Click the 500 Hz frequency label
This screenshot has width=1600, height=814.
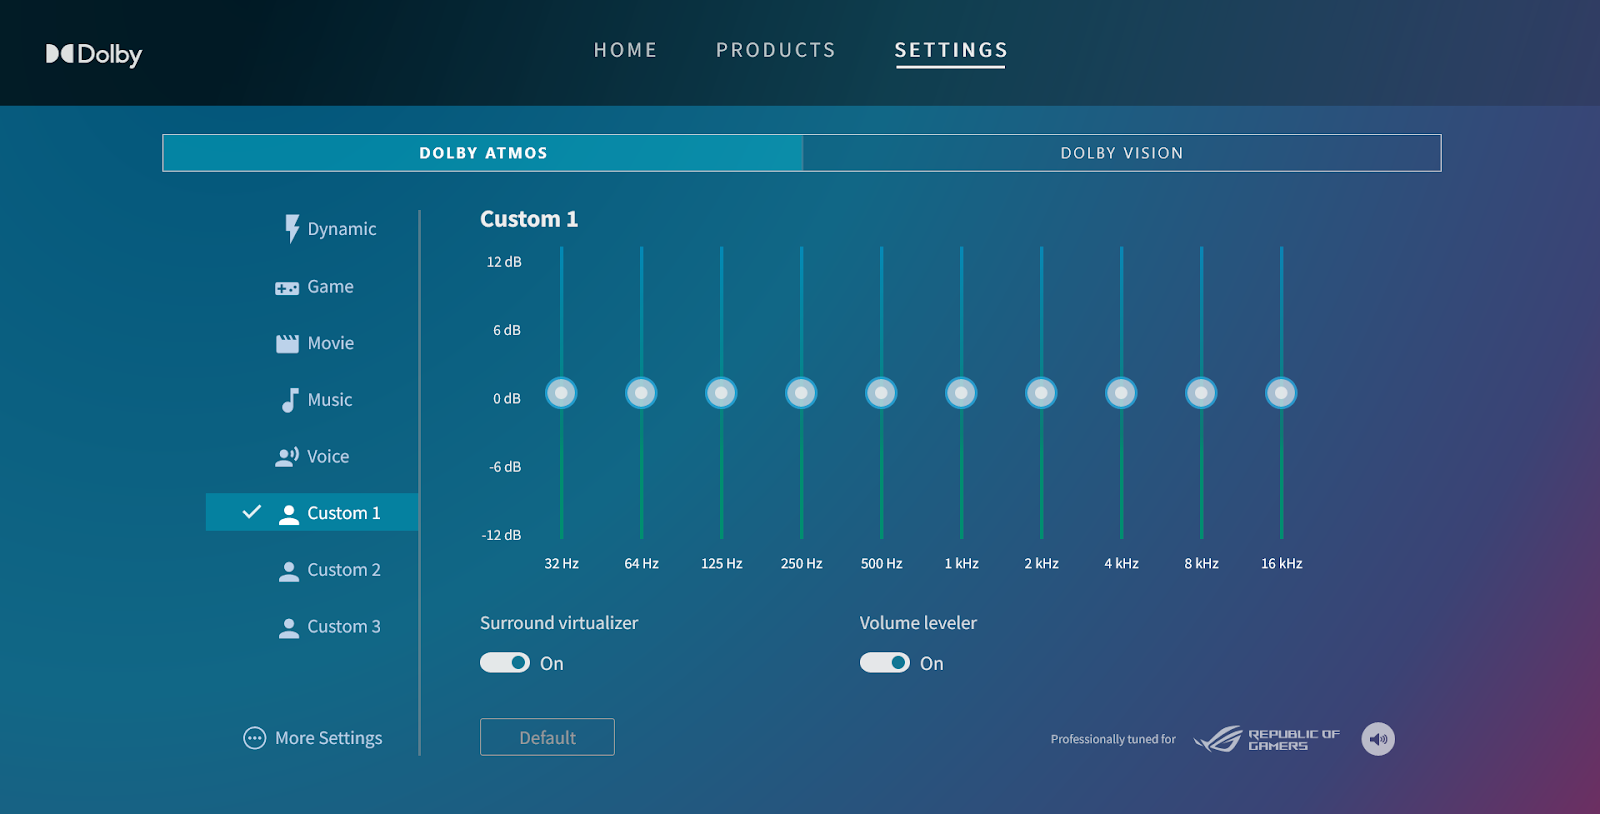882,564
